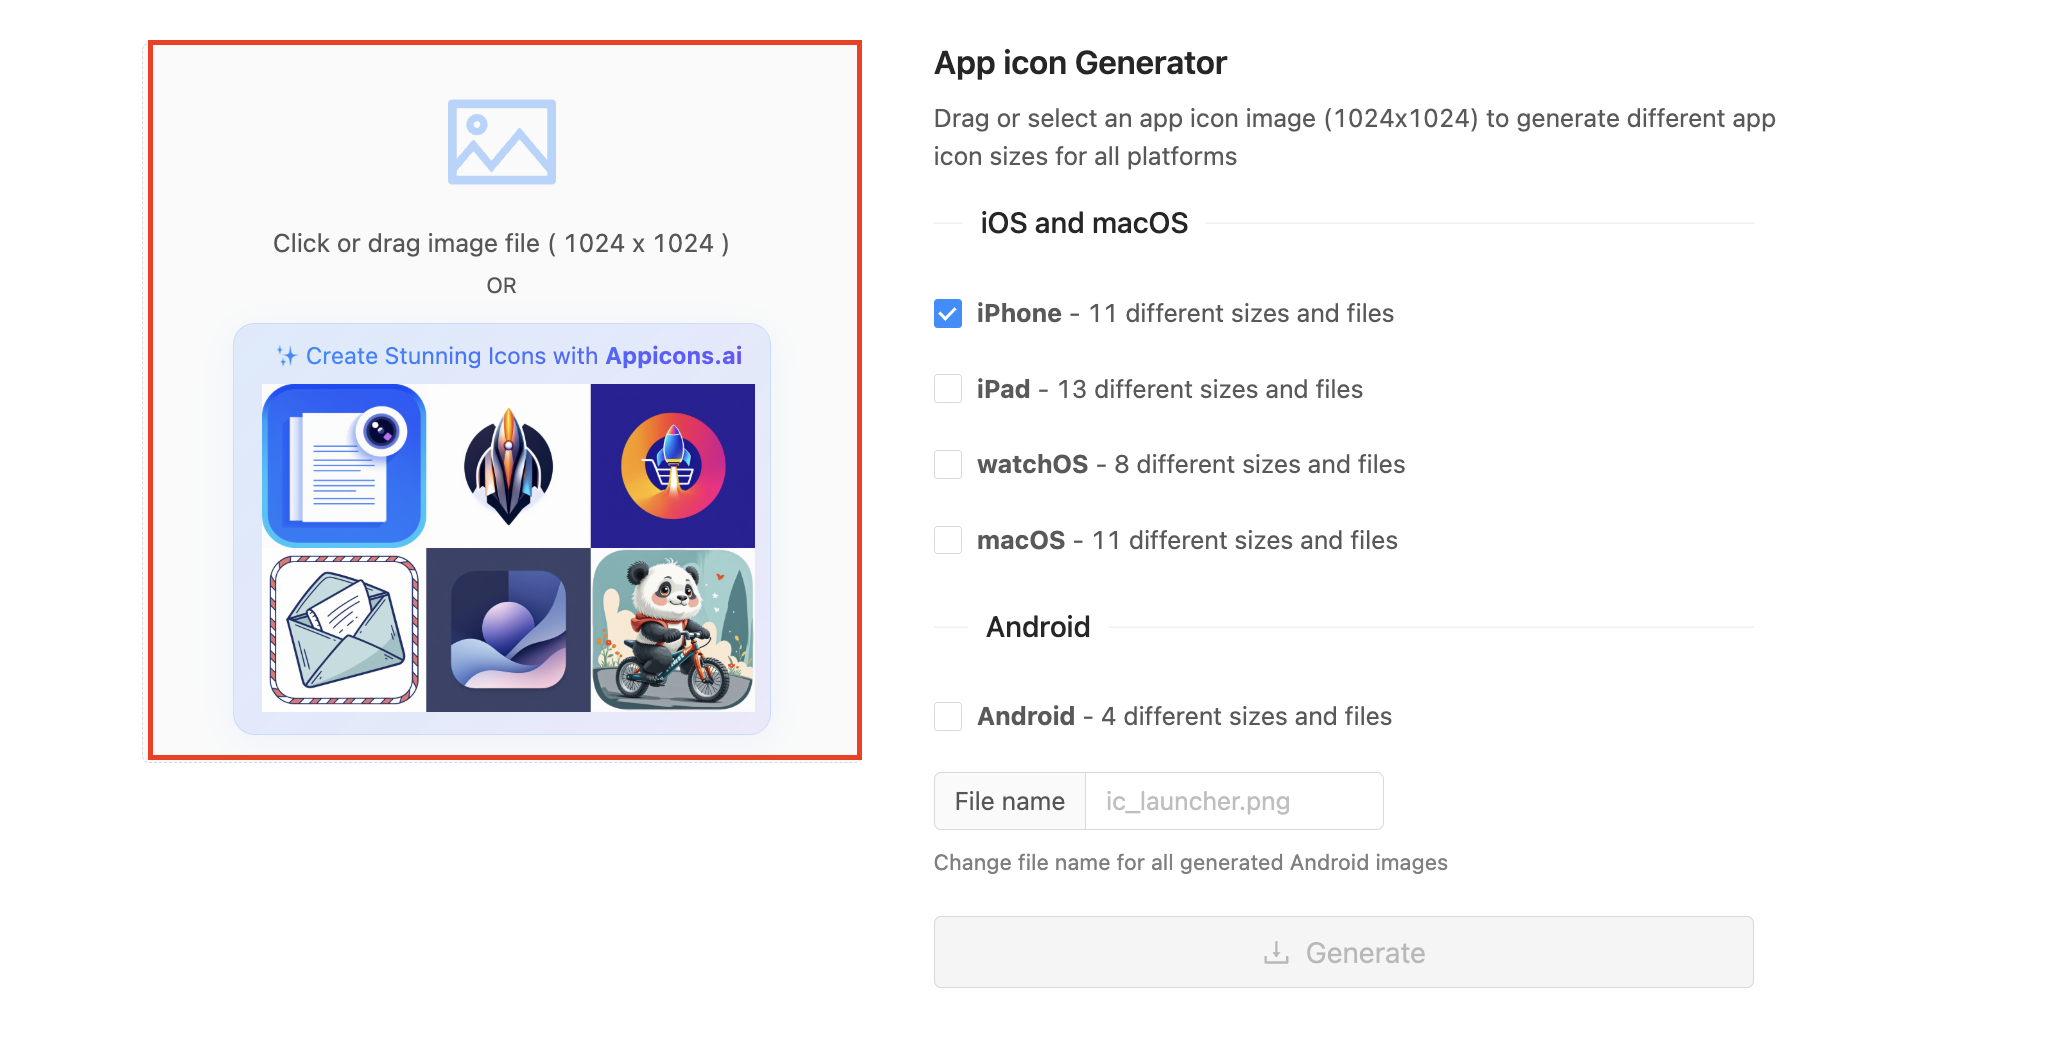
Task: Click the 'Create Stunning Icons with' banner text
Action: pos(451,356)
